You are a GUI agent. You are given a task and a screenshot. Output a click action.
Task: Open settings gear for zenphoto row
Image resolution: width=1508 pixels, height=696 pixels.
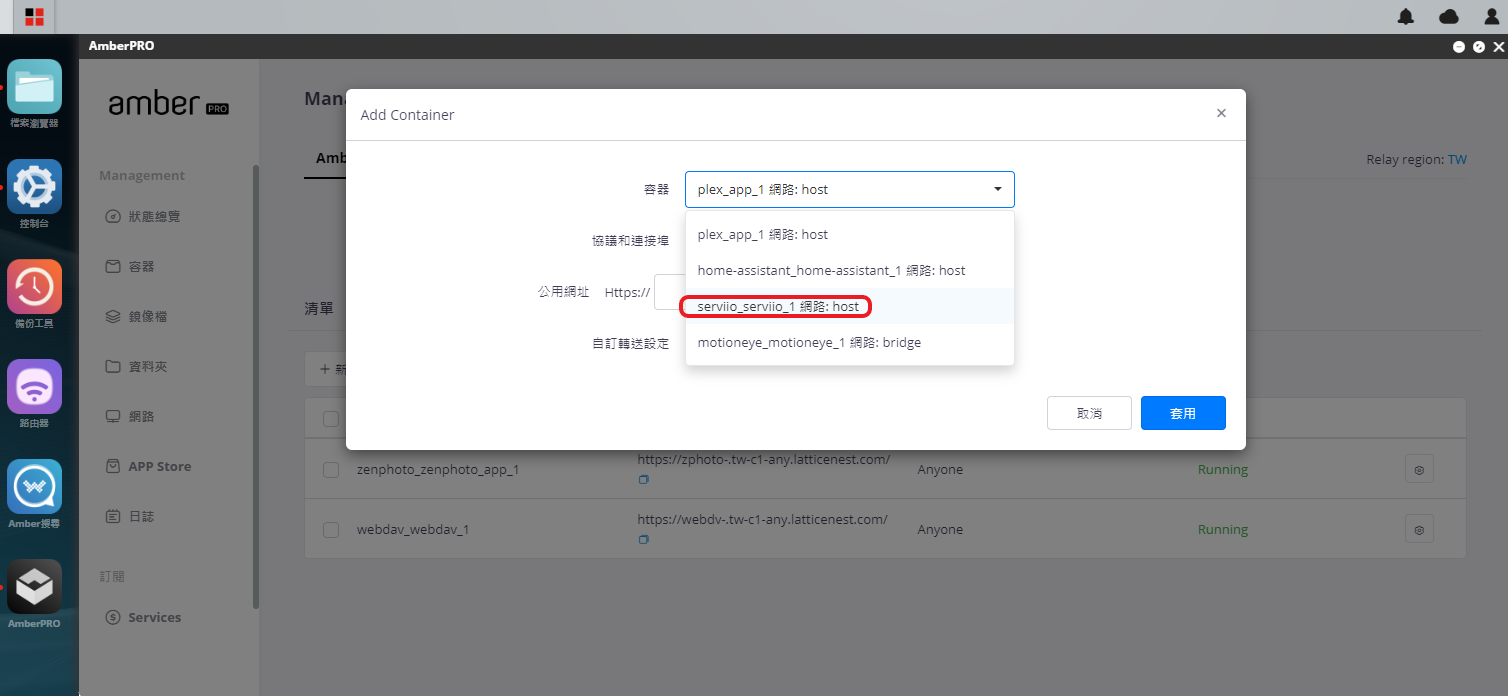coord(1419,469)
